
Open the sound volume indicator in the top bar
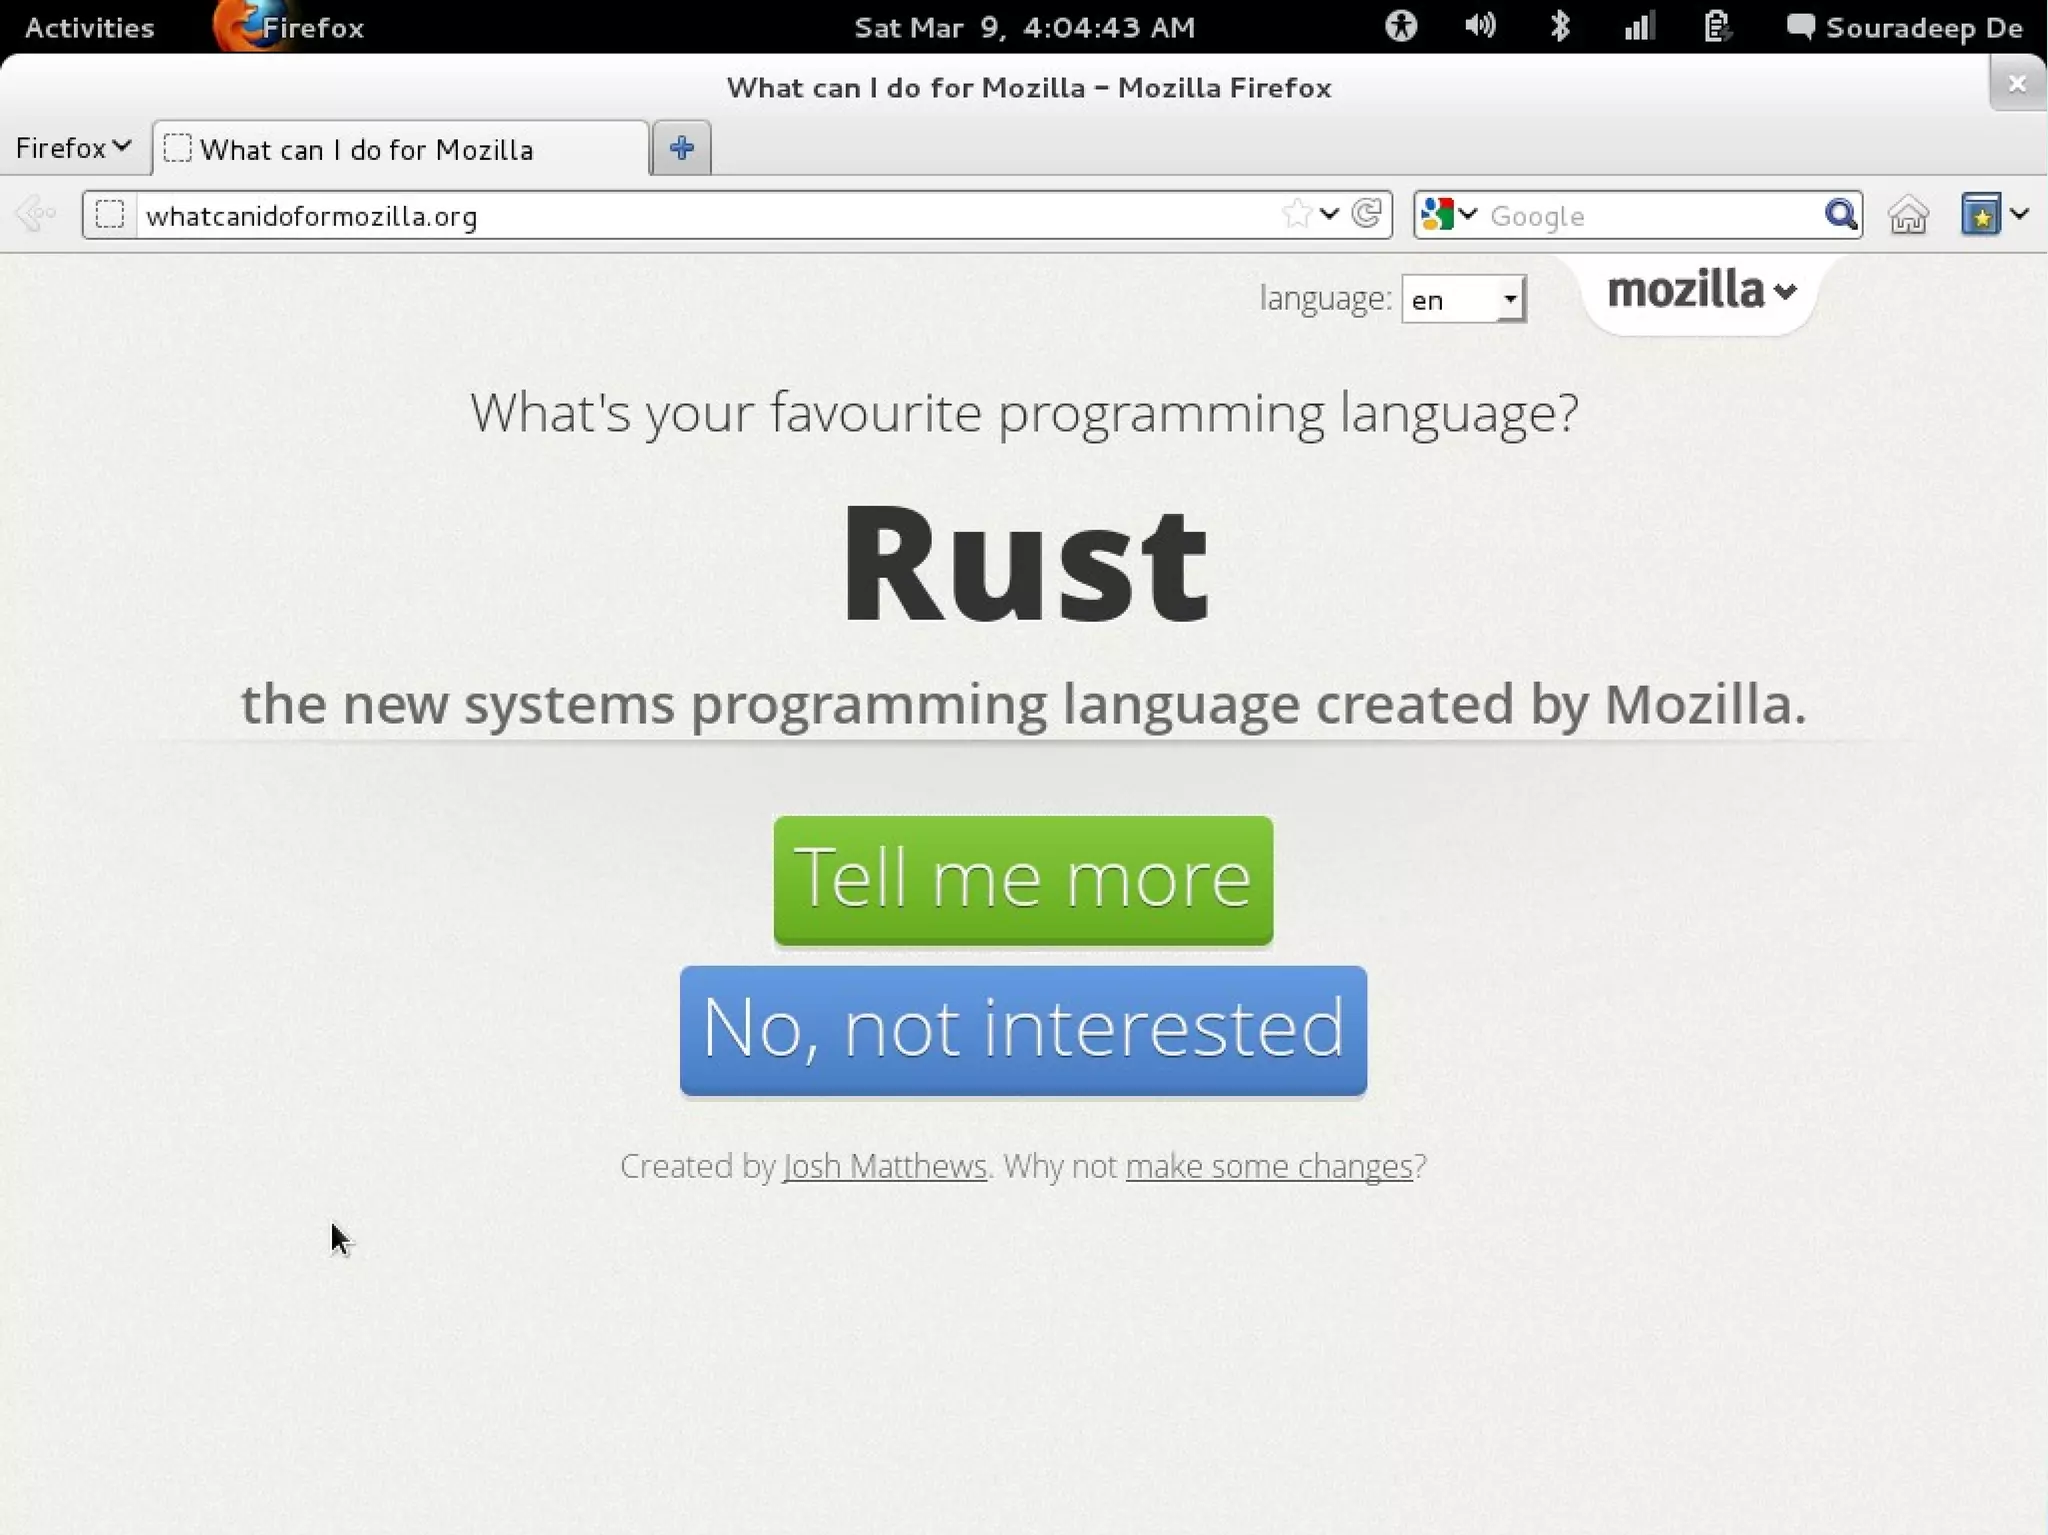(x=1480, y=26)
